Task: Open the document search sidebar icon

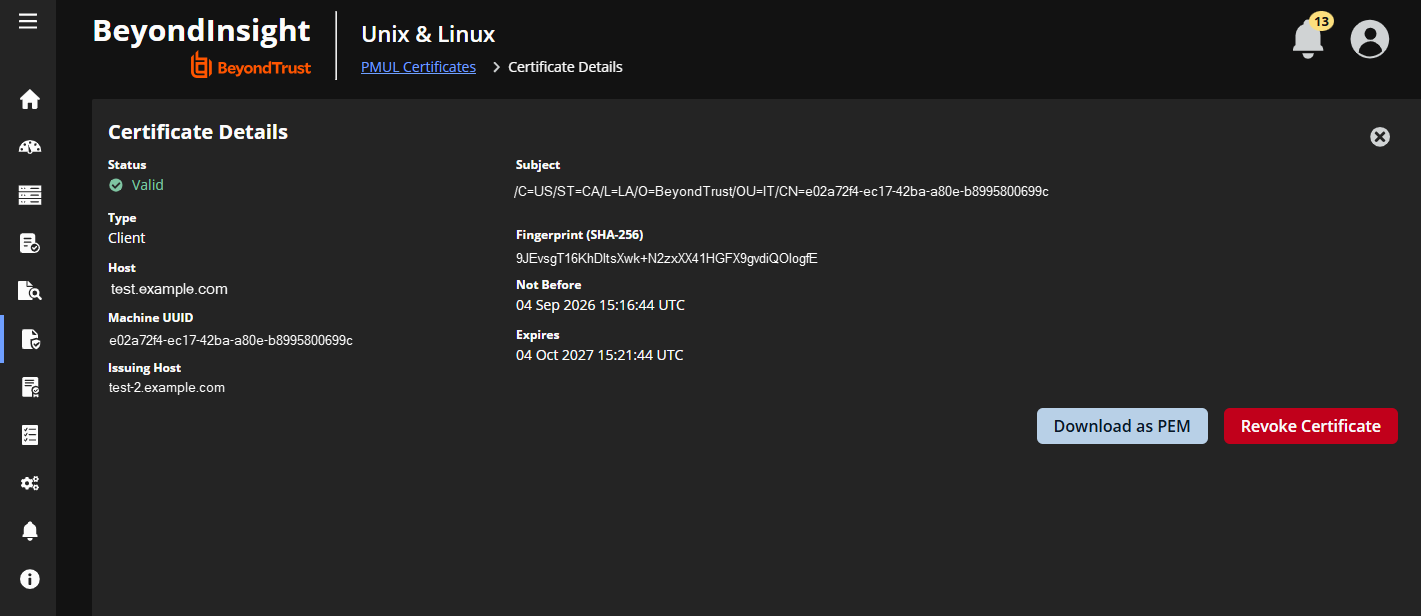Action: [30, 291]
